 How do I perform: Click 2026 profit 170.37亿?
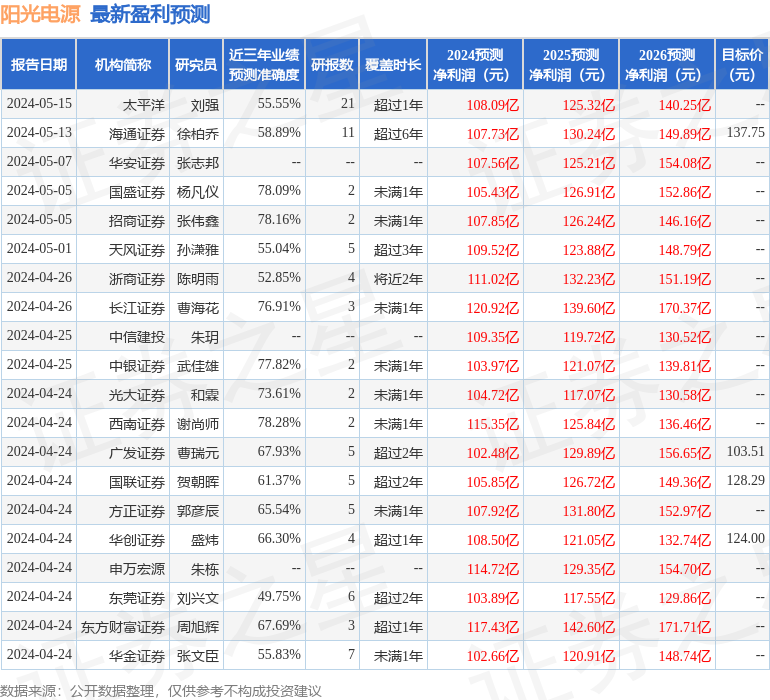click(685, 308)
